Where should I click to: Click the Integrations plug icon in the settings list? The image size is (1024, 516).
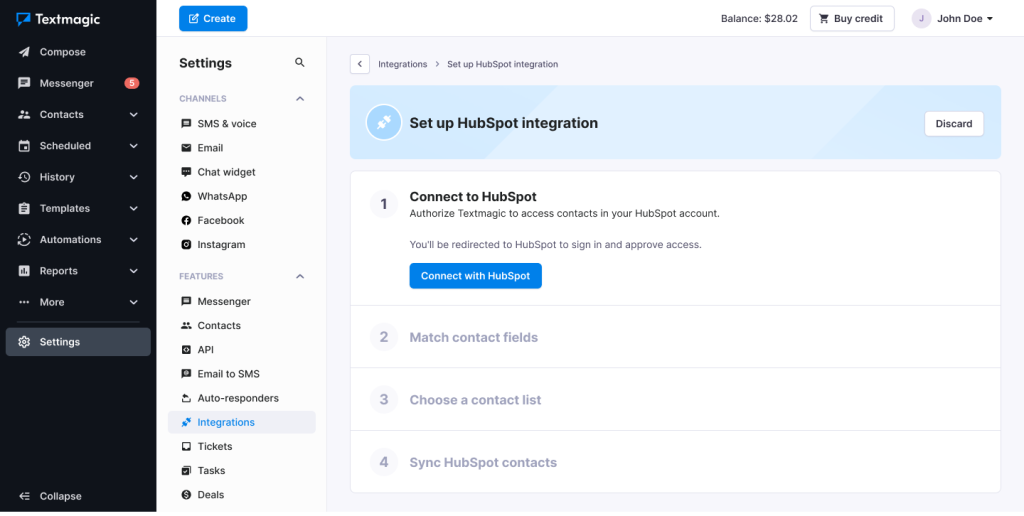click(x=186, y=423)
